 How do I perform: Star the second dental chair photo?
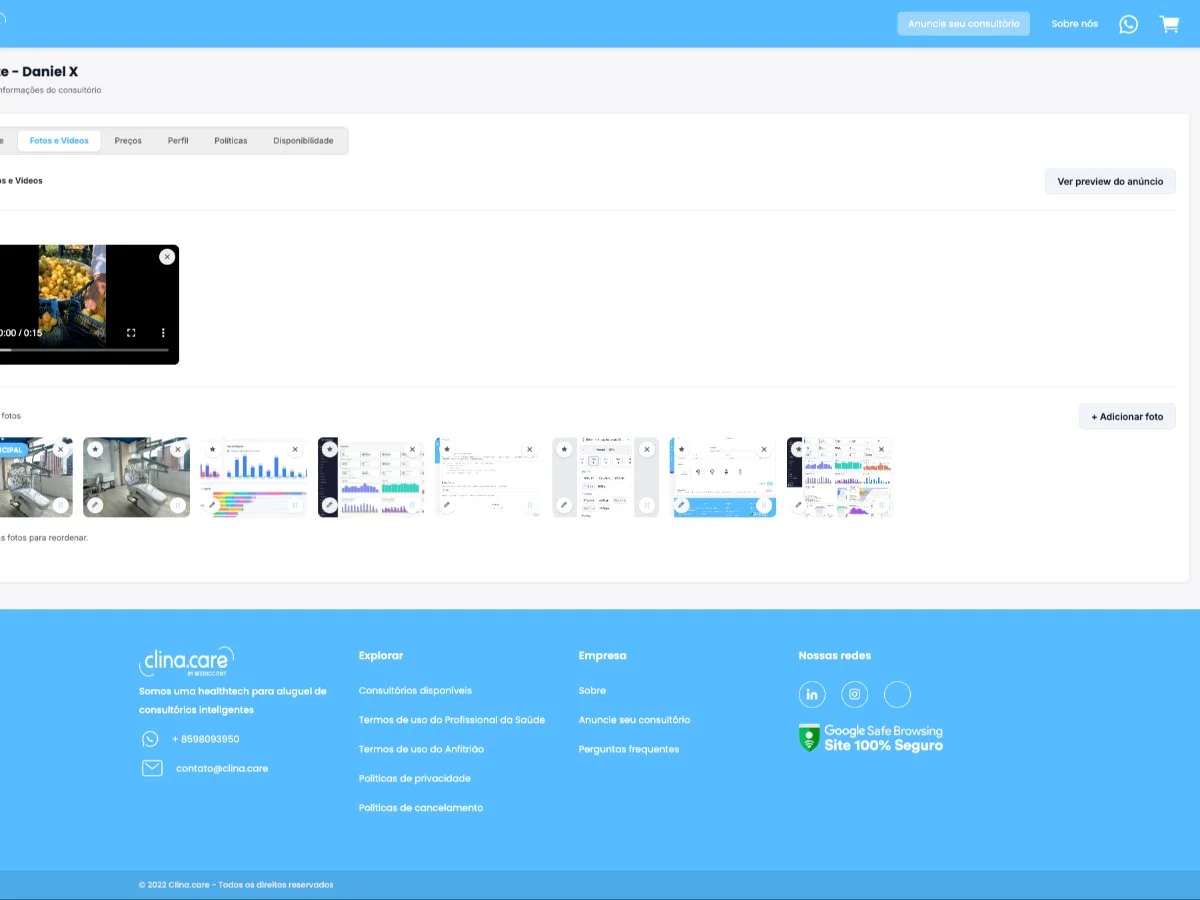pos(95,450)
